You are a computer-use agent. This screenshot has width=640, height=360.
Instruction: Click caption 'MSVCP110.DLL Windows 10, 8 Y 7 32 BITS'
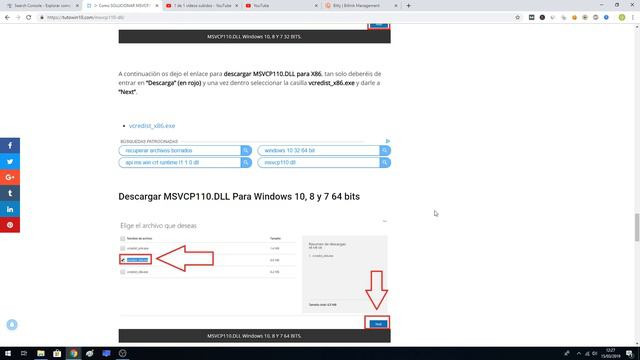pos(254,36)
